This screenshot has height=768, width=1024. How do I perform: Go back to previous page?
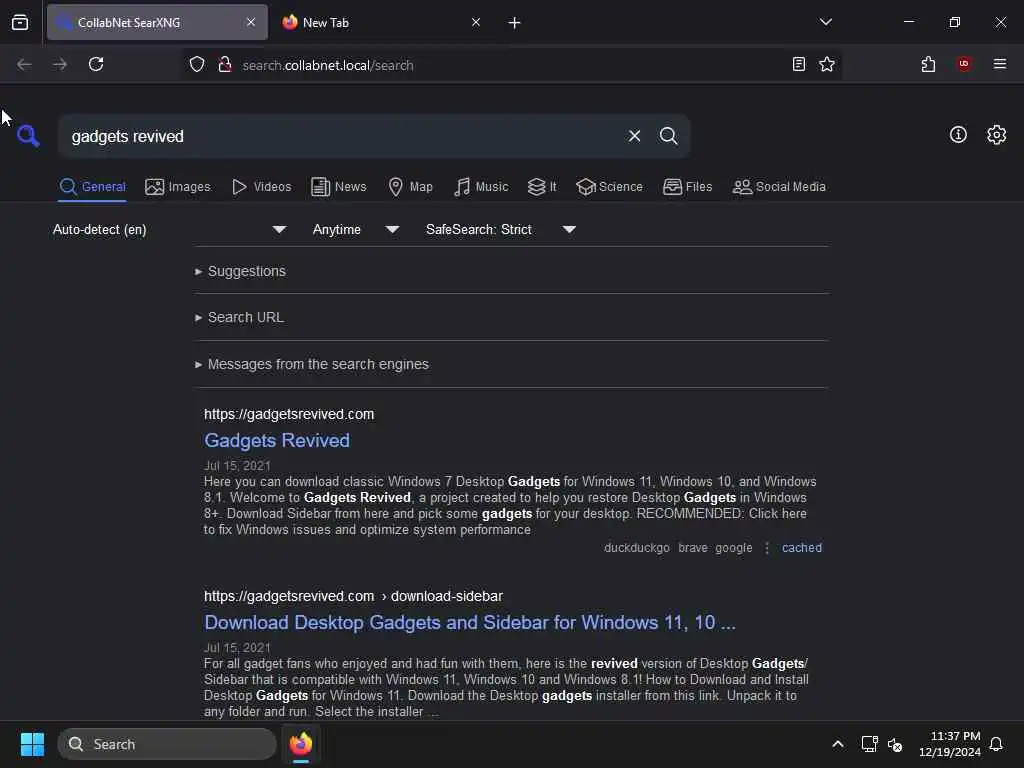pyautogui.click(x=24, y=64)
